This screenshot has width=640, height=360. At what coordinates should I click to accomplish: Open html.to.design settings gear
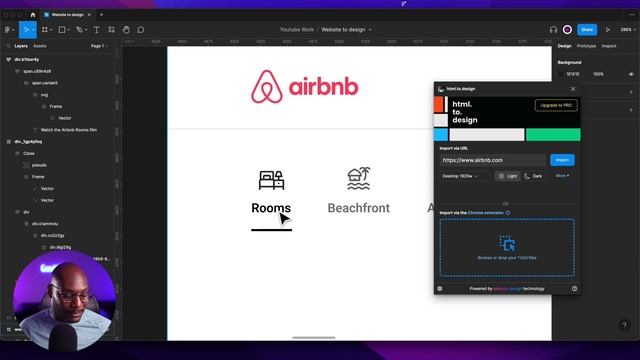440,289
